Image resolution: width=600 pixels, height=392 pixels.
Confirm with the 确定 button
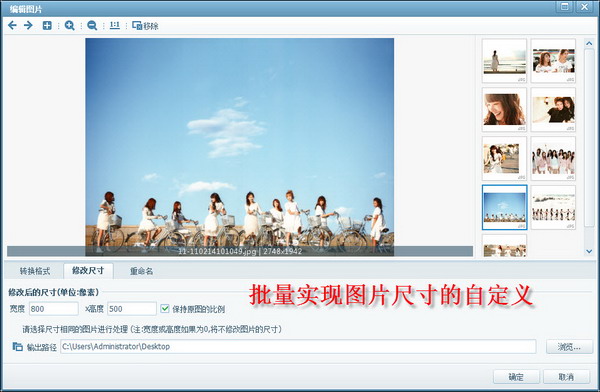click(x=516, y=377)
